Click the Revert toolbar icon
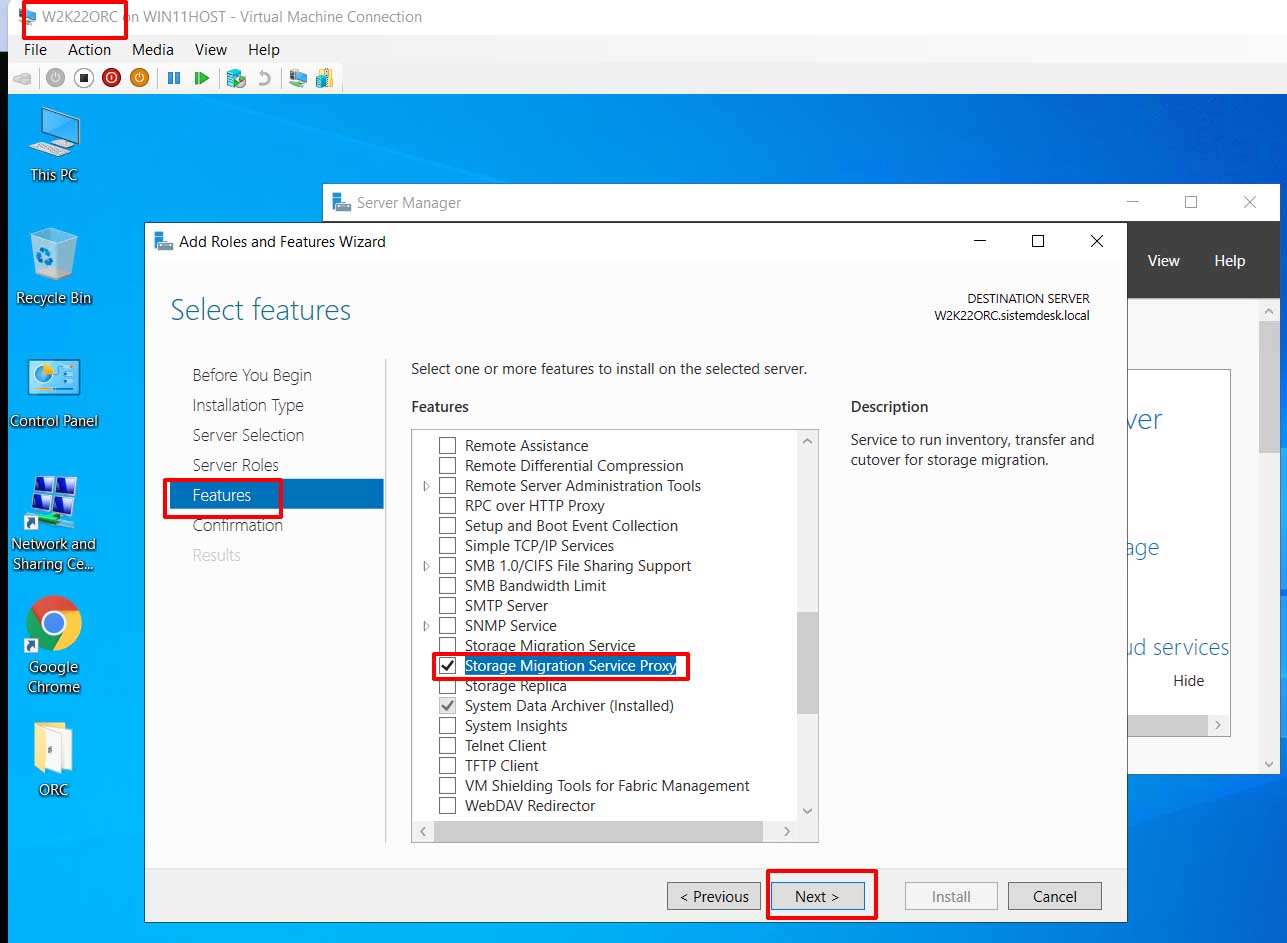Screen dimensions: 1287x943 [x=264, y=78]
